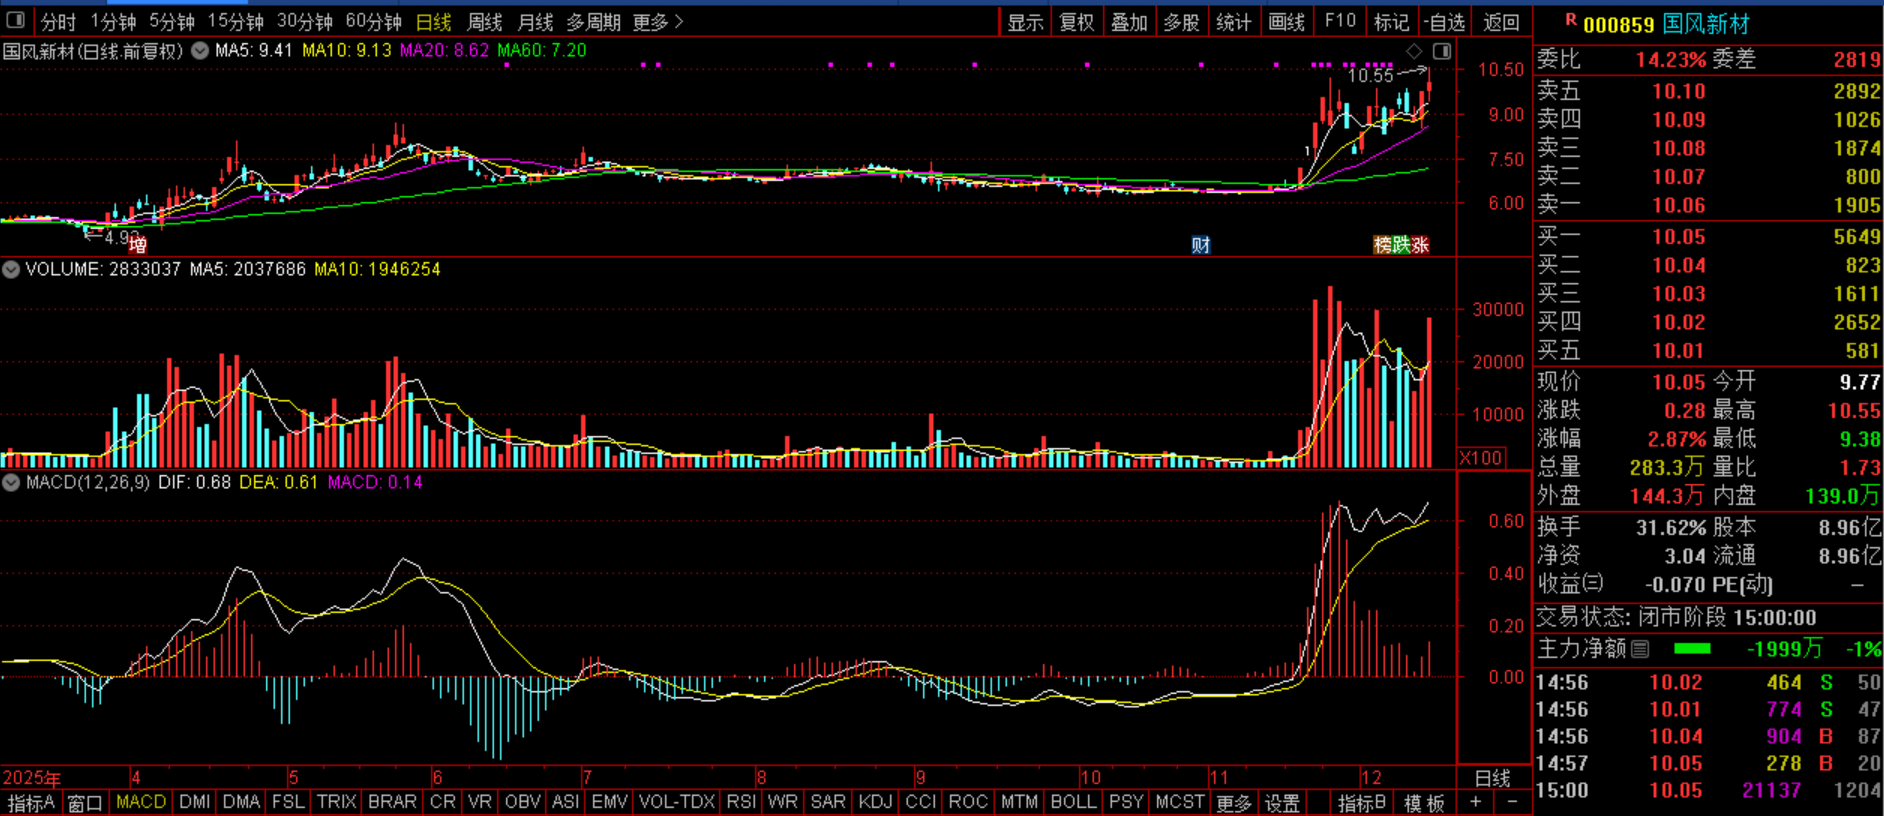Click the 日线 period label beside the timeline
The width and height of the screenshot is (1884, 816).
1493,778
